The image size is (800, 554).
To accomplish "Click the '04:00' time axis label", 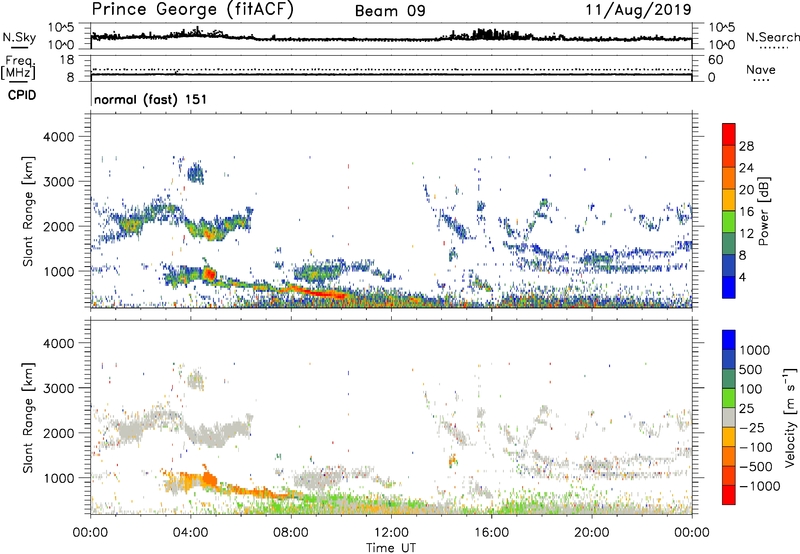I will 190,533.
